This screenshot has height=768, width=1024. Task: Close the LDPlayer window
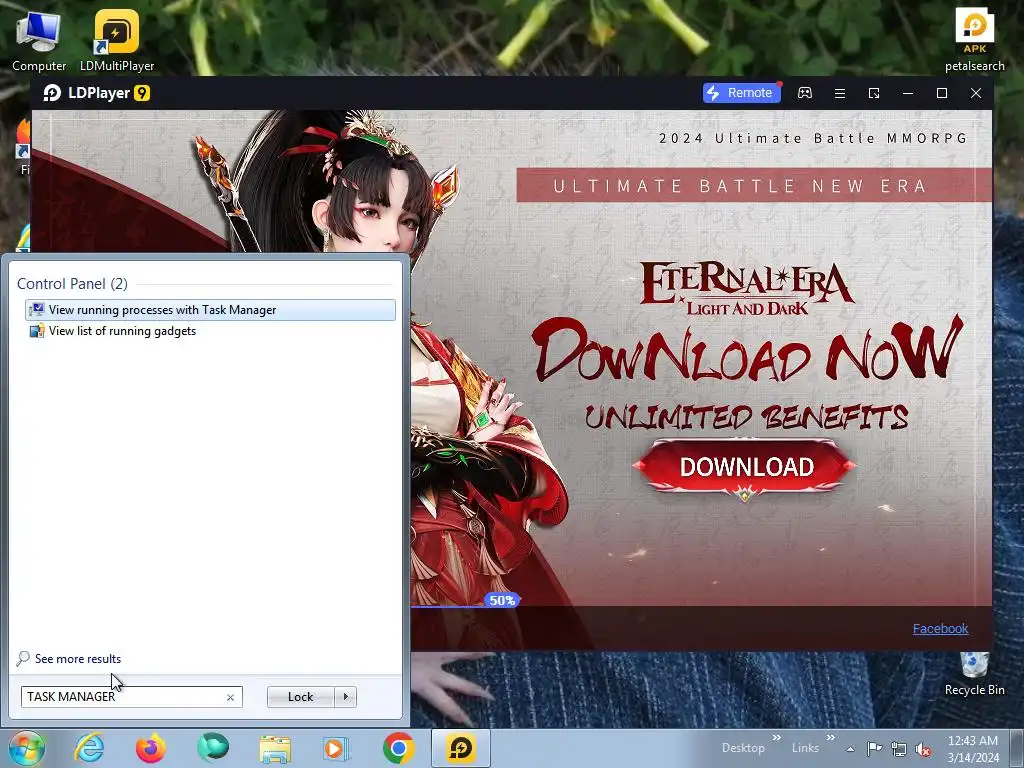coord(976,93)
